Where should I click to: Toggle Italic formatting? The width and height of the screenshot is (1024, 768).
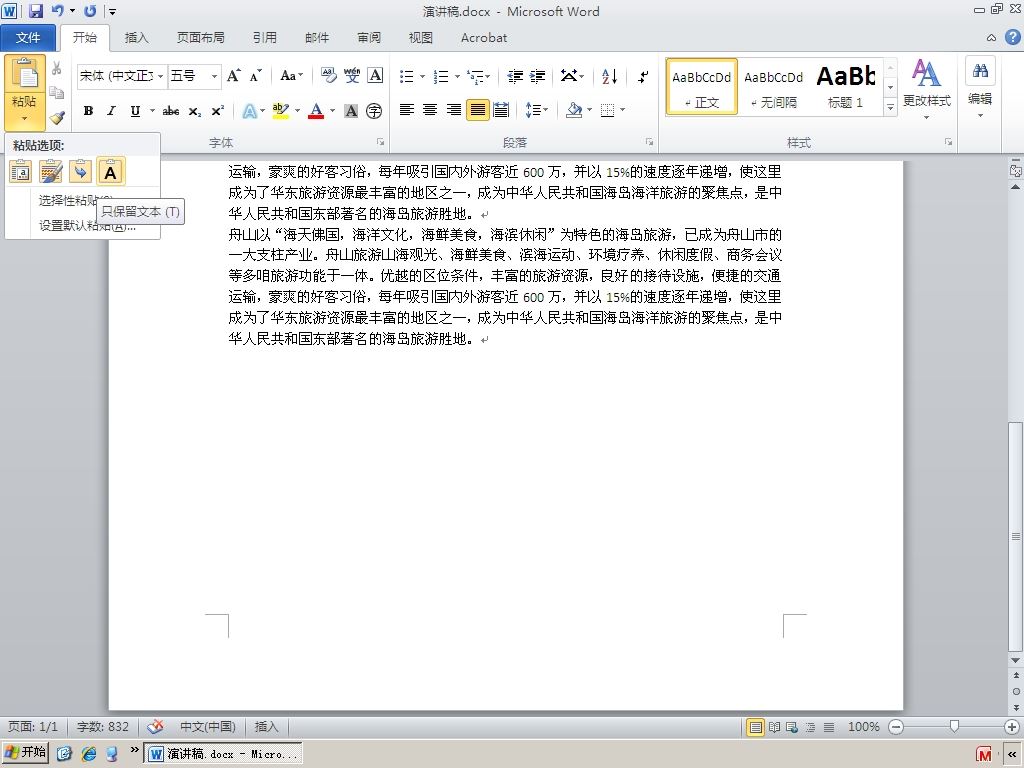[111, 111]
